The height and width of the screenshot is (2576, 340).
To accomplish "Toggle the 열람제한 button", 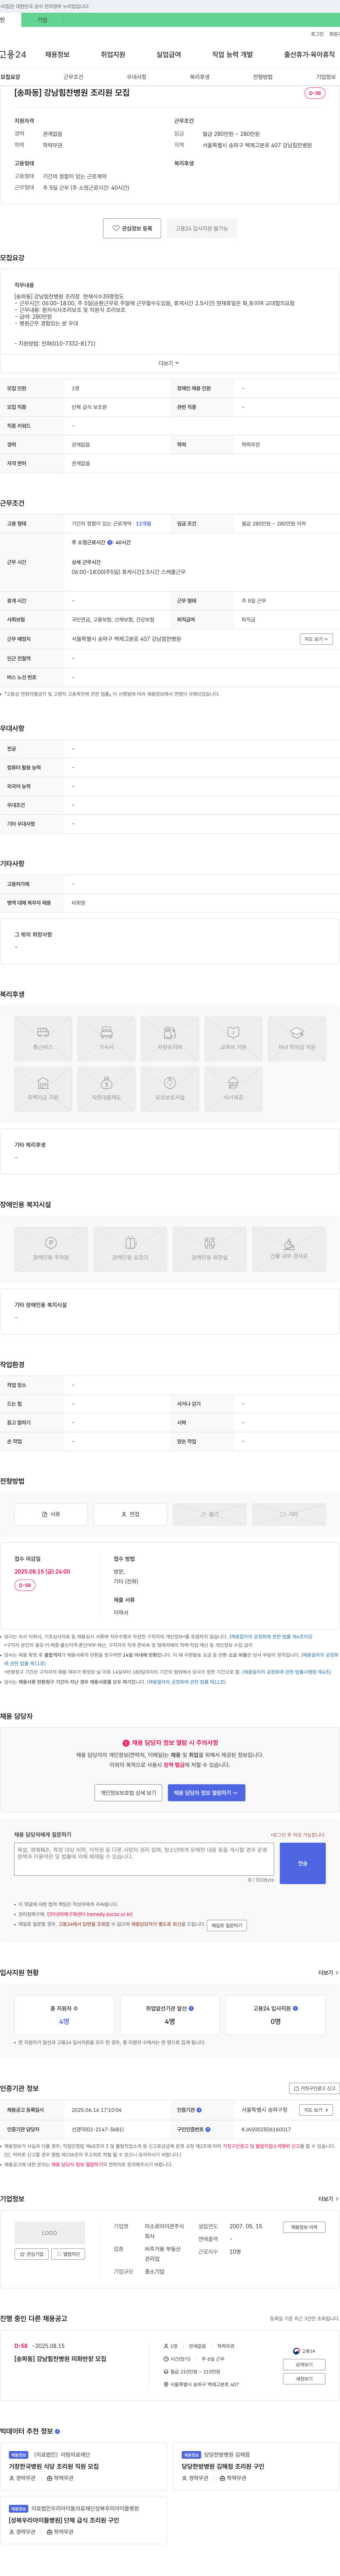I will click(68, 2254).
